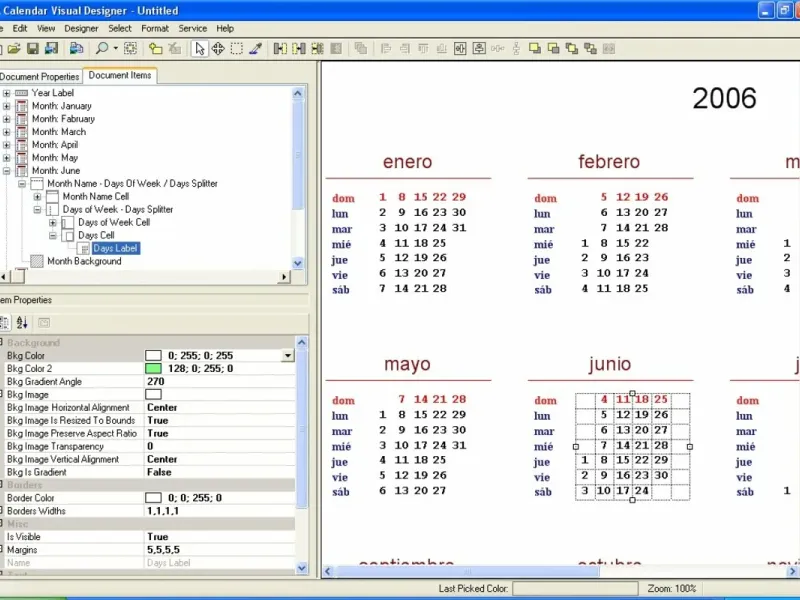Expand the Month: February node
800x600 pixels.
(x=6, y=119)
